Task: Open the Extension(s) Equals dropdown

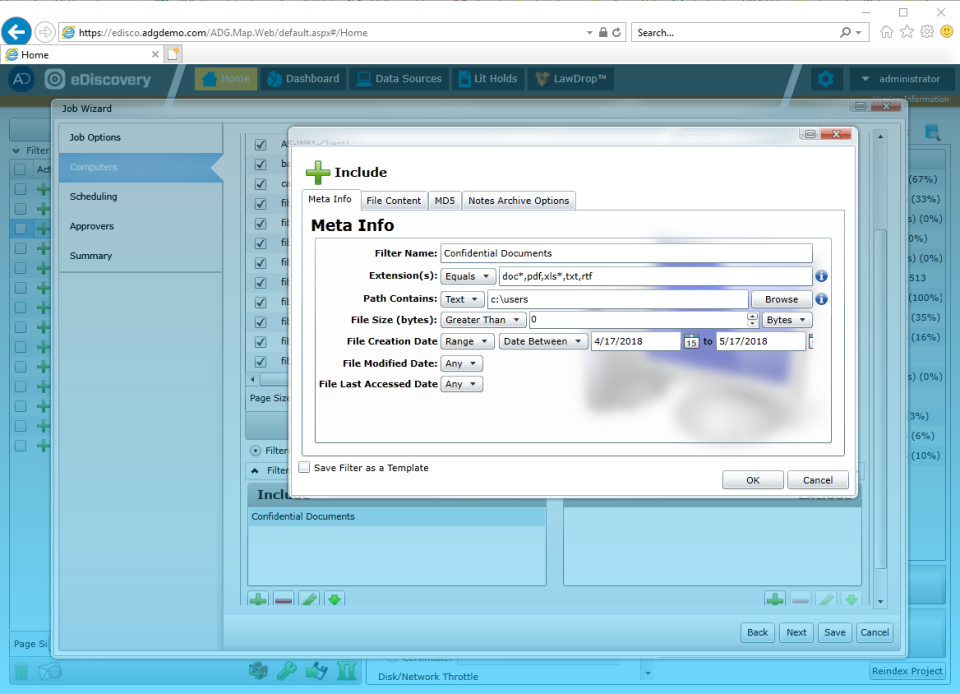Action: click(468, 276)
